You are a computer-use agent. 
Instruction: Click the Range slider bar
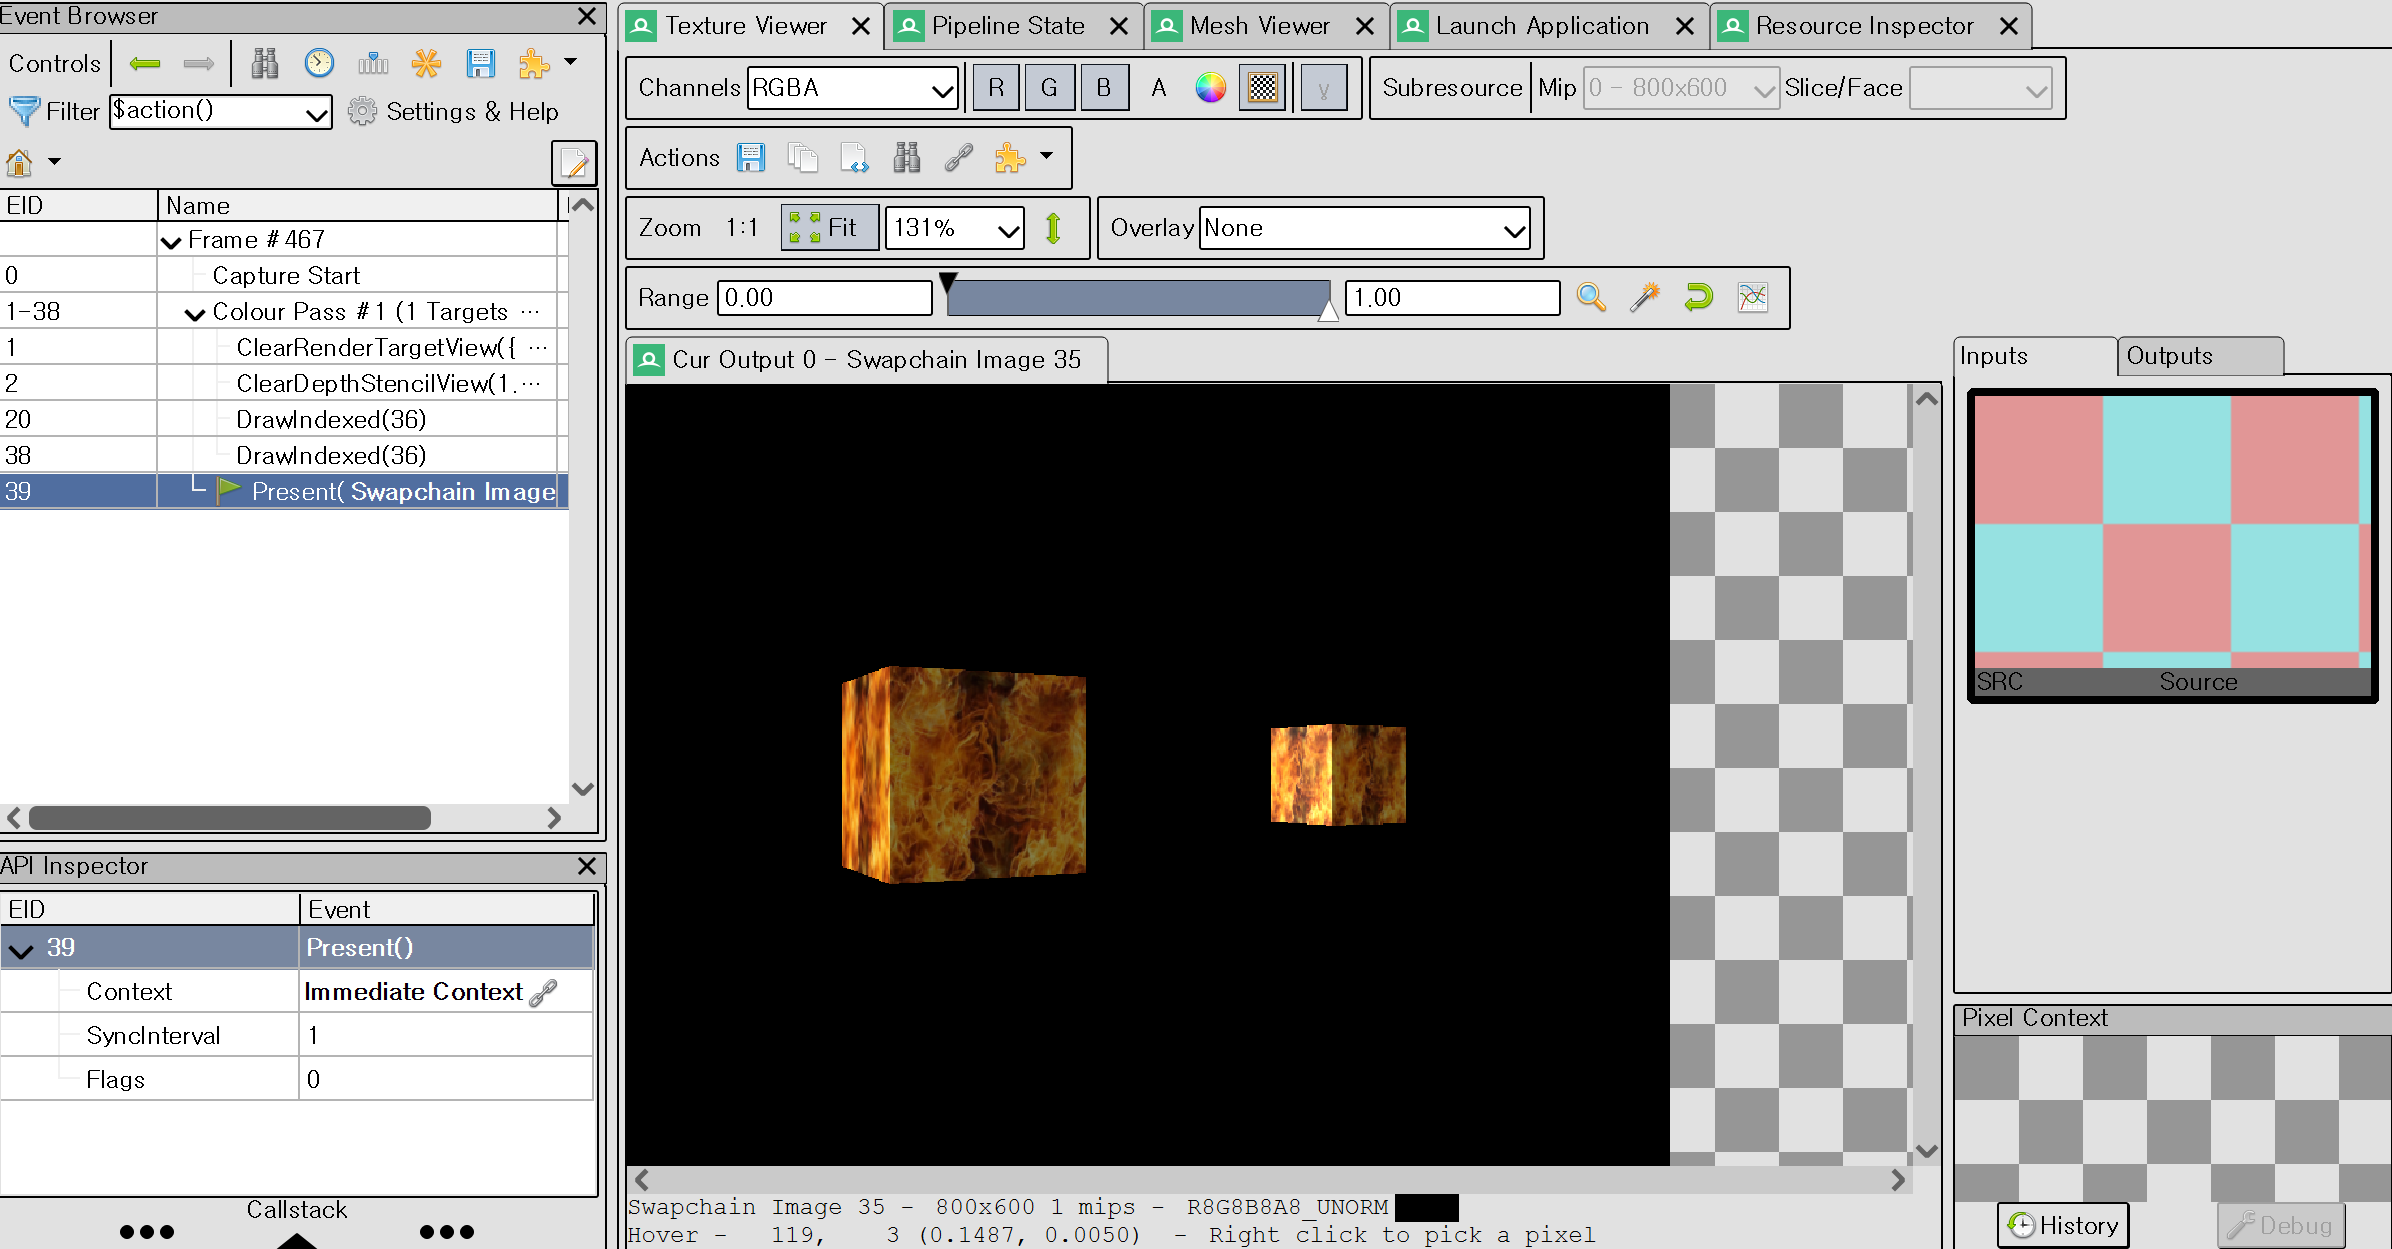(1138, 298)
